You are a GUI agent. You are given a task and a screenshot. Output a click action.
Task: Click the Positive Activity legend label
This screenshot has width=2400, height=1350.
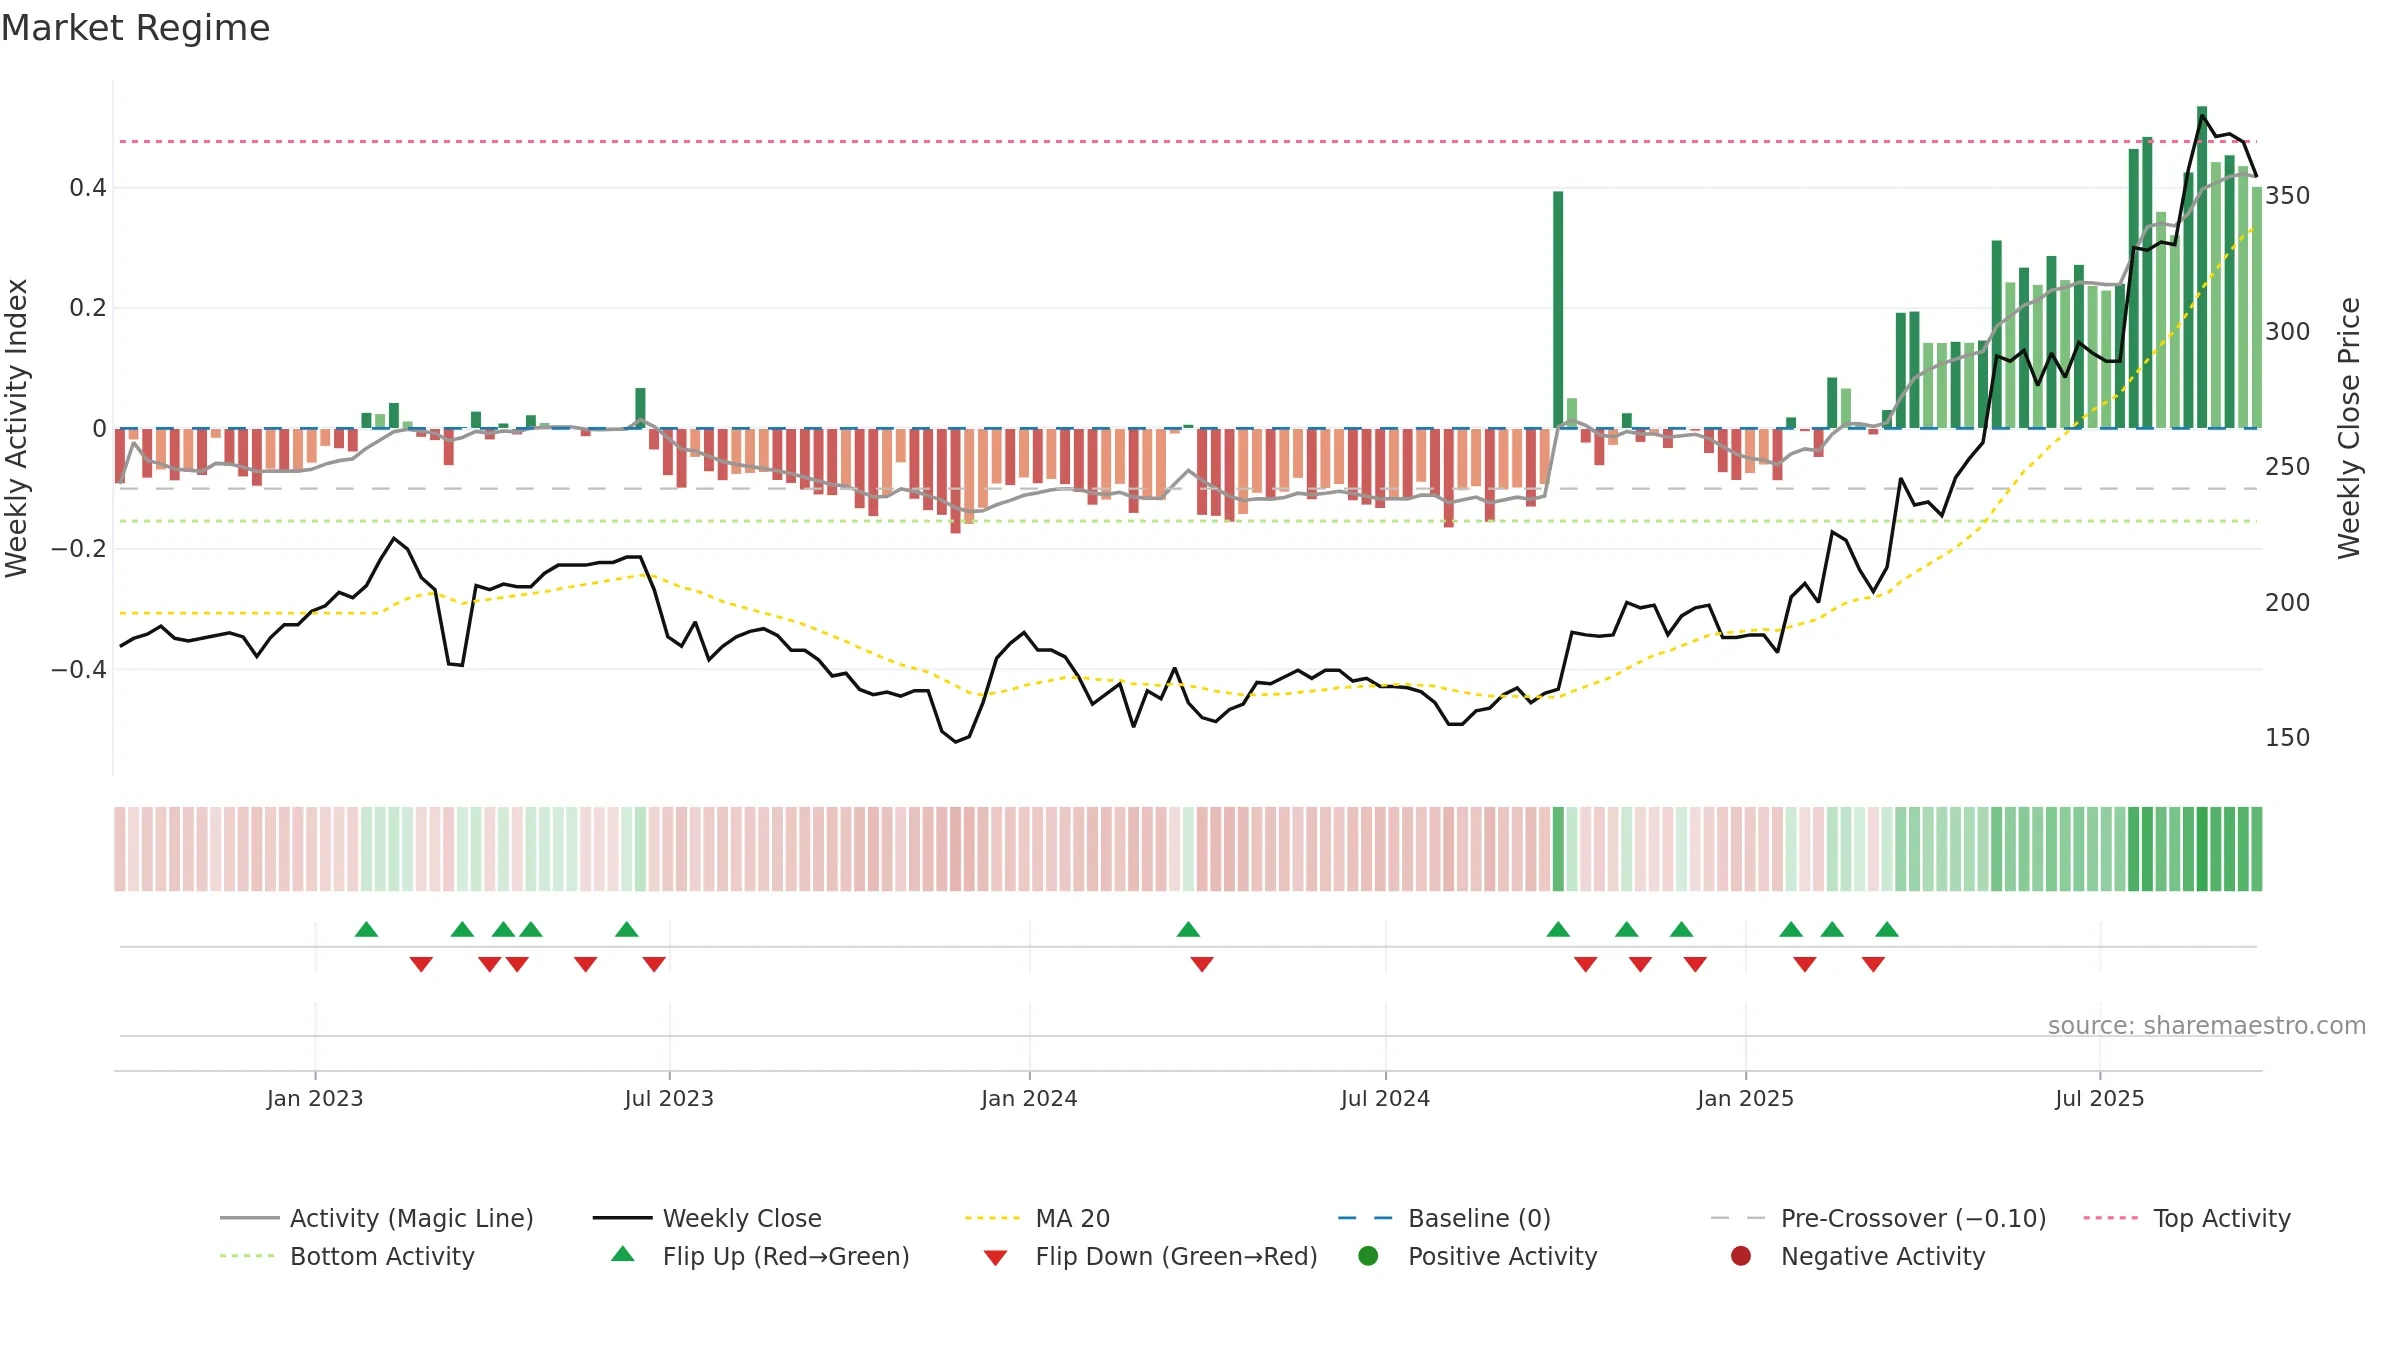[1502, 1256]
